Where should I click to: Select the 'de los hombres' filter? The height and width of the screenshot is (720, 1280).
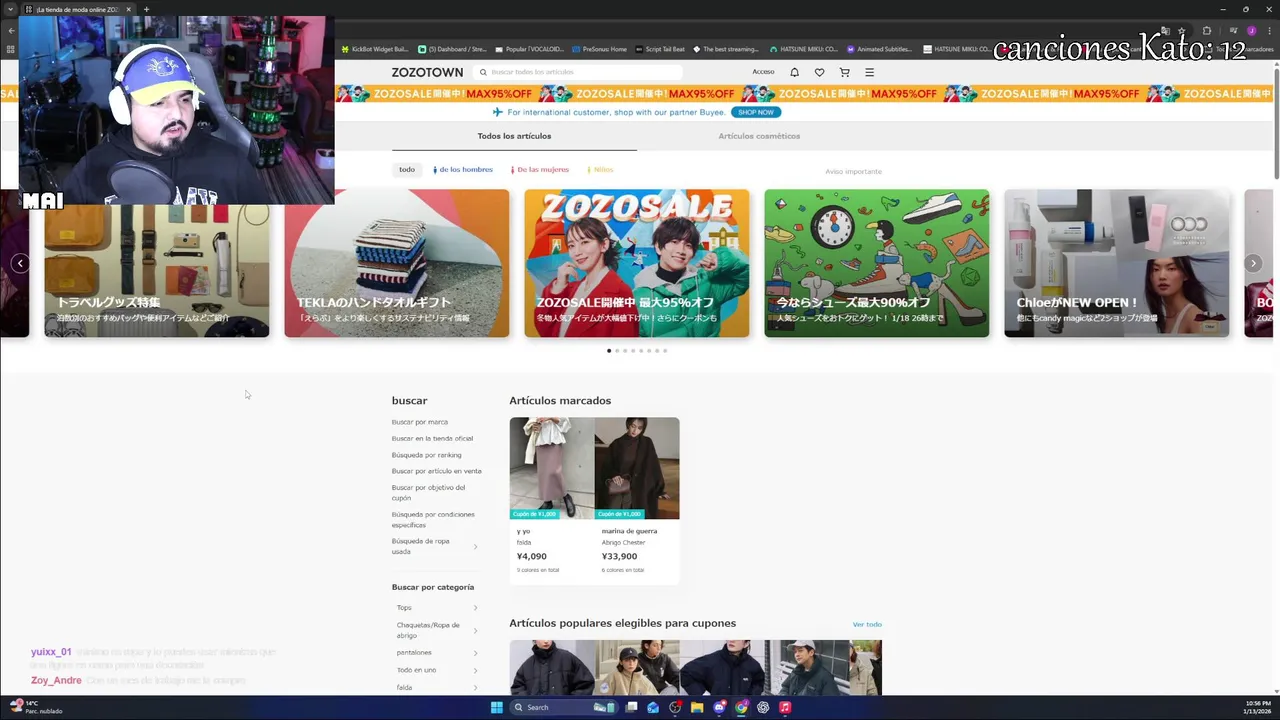tap(463, 169)
